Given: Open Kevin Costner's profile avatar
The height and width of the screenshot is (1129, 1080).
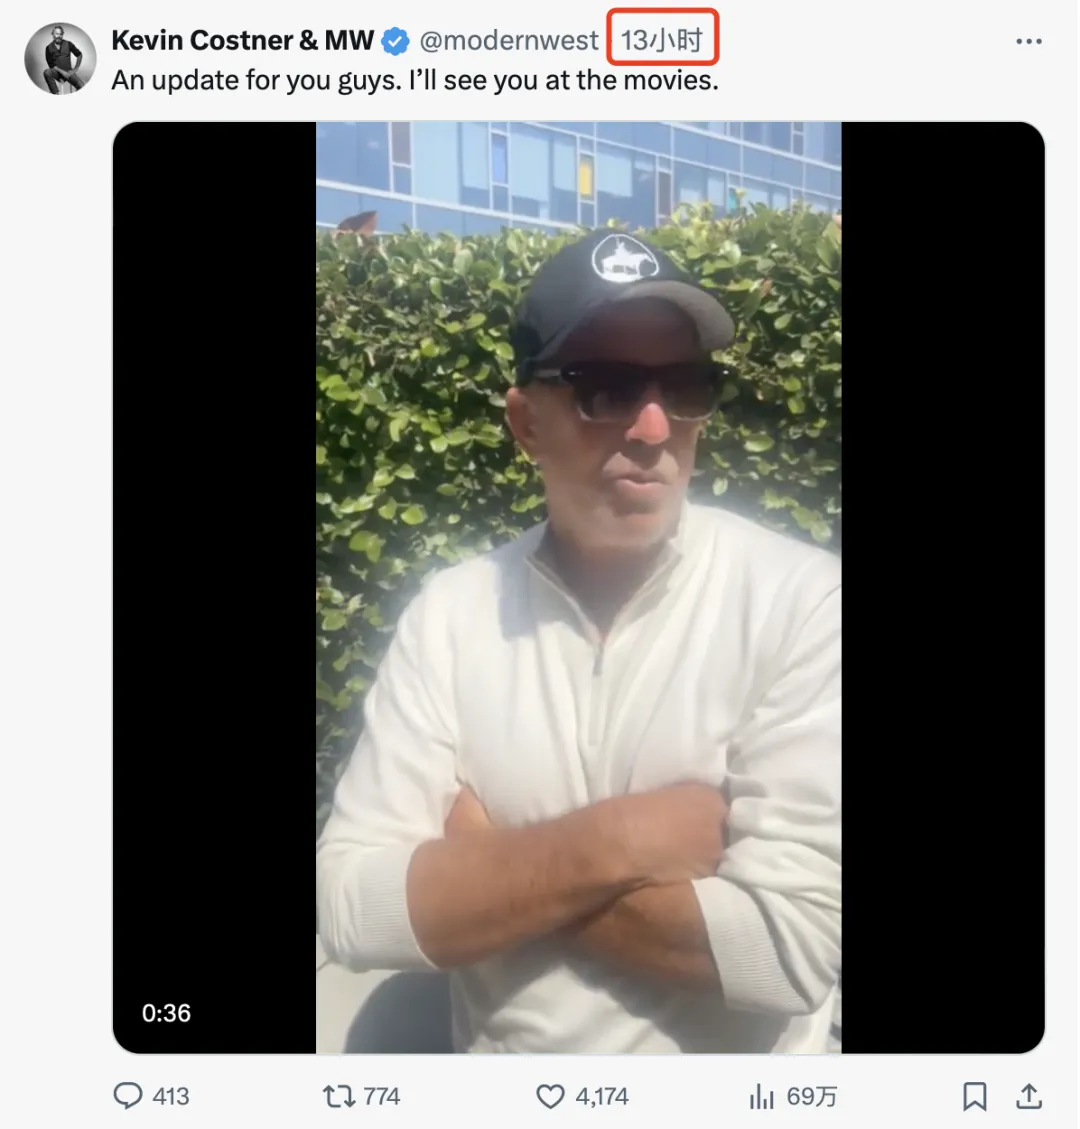Looking at the screenshot, I should (x=60, y=58).
